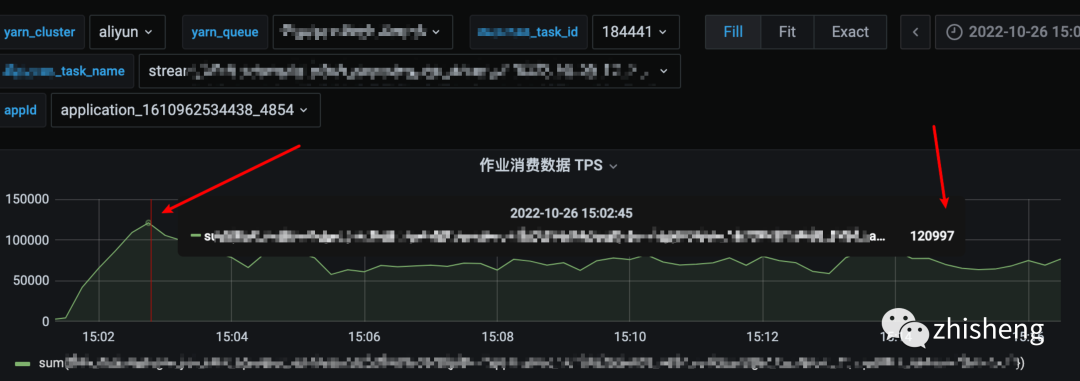1080x381 pixels.
Task: Click the green sum series legend entry
Action: [x=520, y=363]
